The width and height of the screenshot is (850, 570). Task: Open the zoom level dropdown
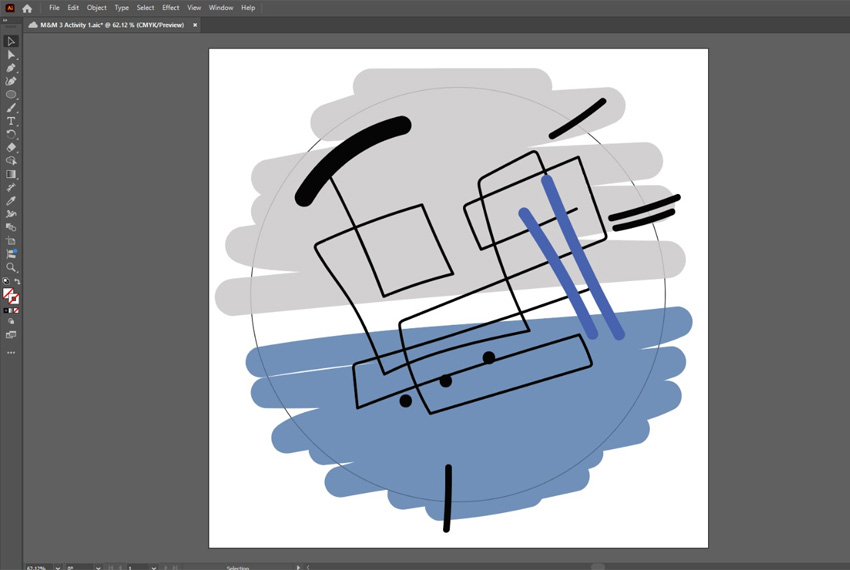(x=56, y=567)
